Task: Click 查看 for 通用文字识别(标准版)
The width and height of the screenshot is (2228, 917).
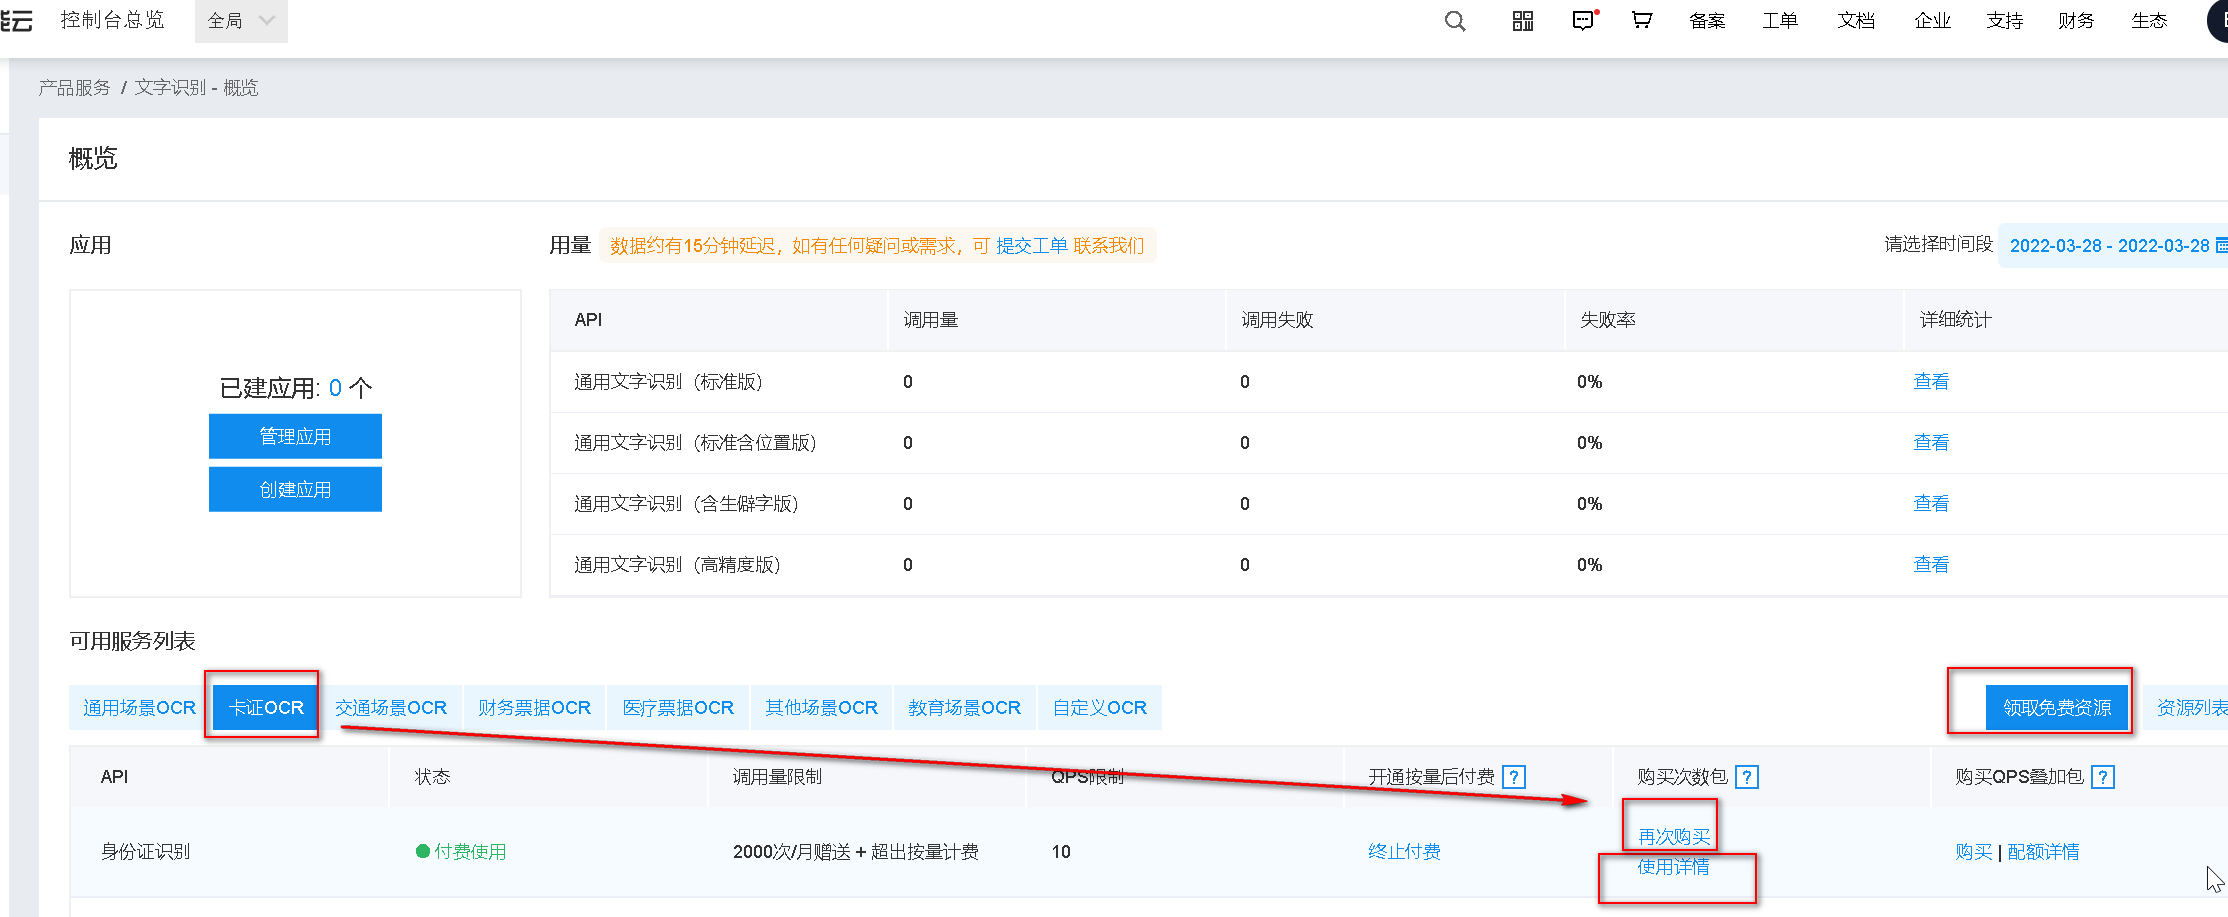Action: click(x=1931, y=382)
